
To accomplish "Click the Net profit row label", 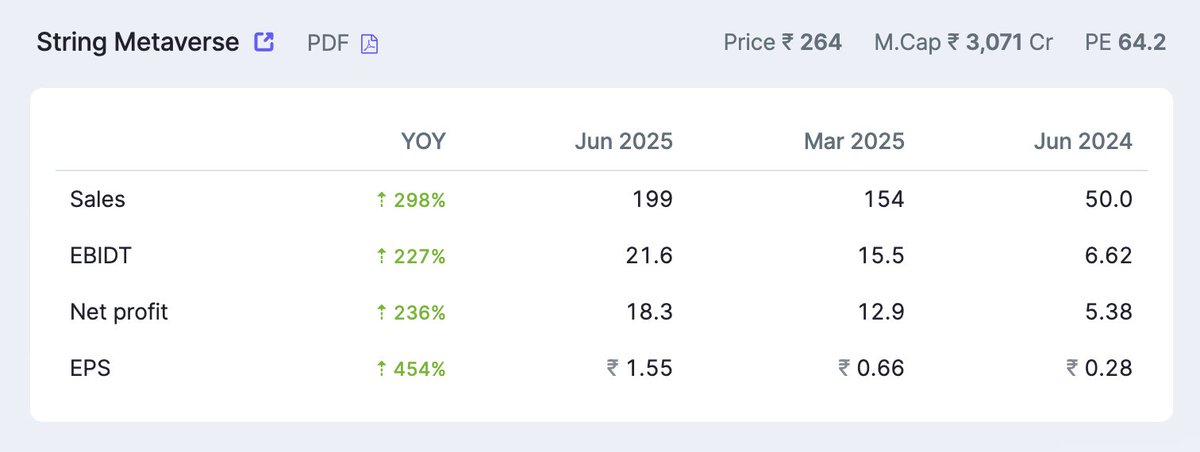I will click(x=119, y=312).
